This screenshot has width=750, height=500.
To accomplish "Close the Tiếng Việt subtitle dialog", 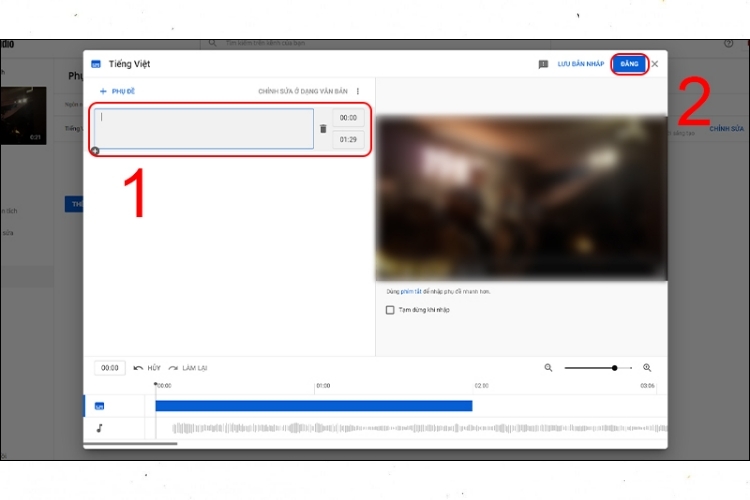I will pos(655,64).
